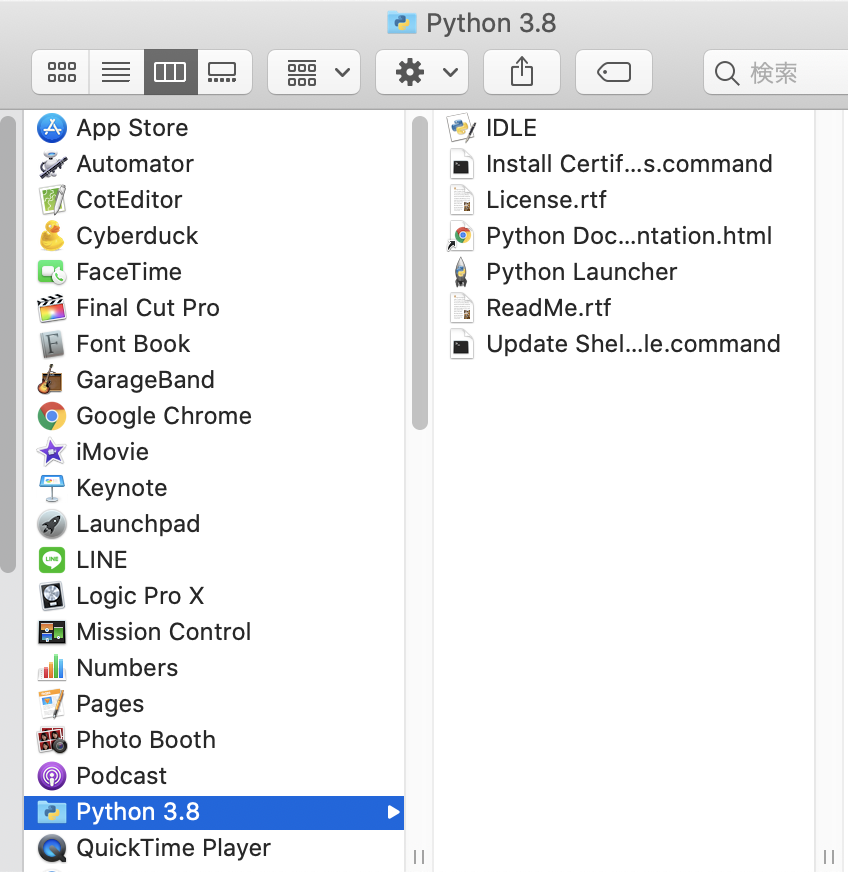Image resolution: width=848 pixels, height=872 pixels.
Task: Switch to icon view
Action: pyautogui.click(x=61, y=72)
